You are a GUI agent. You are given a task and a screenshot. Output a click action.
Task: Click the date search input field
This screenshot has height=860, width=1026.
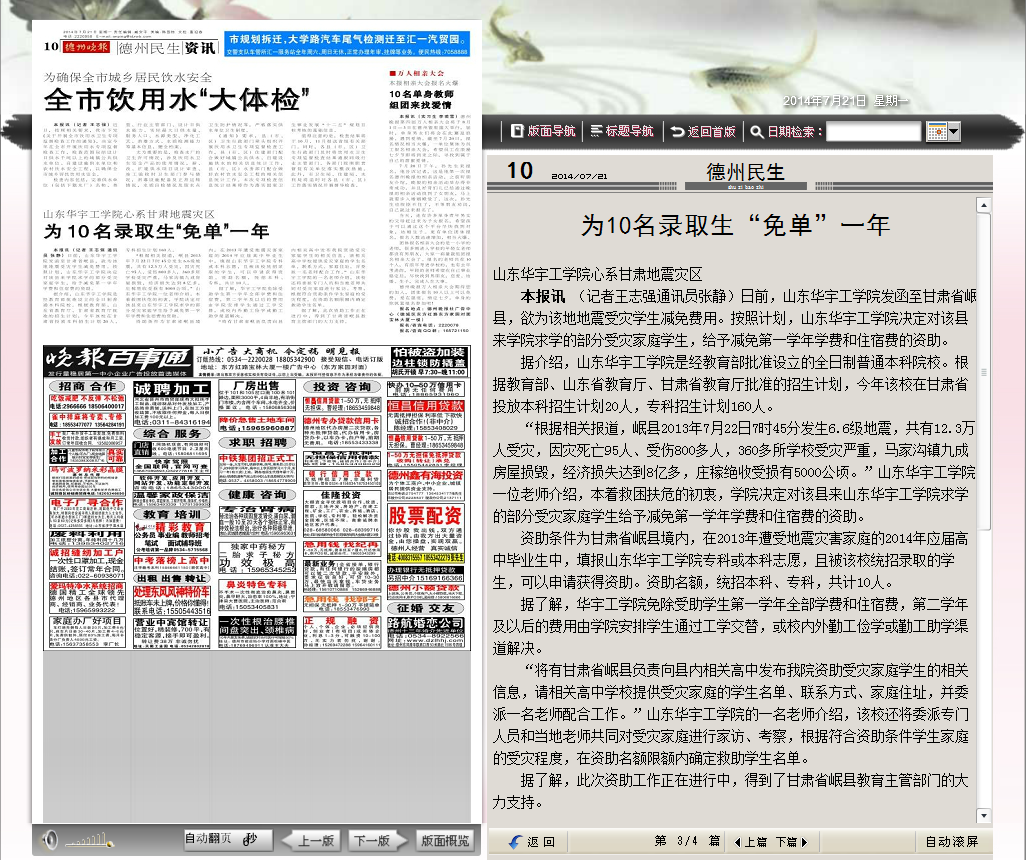coord(872,131)
